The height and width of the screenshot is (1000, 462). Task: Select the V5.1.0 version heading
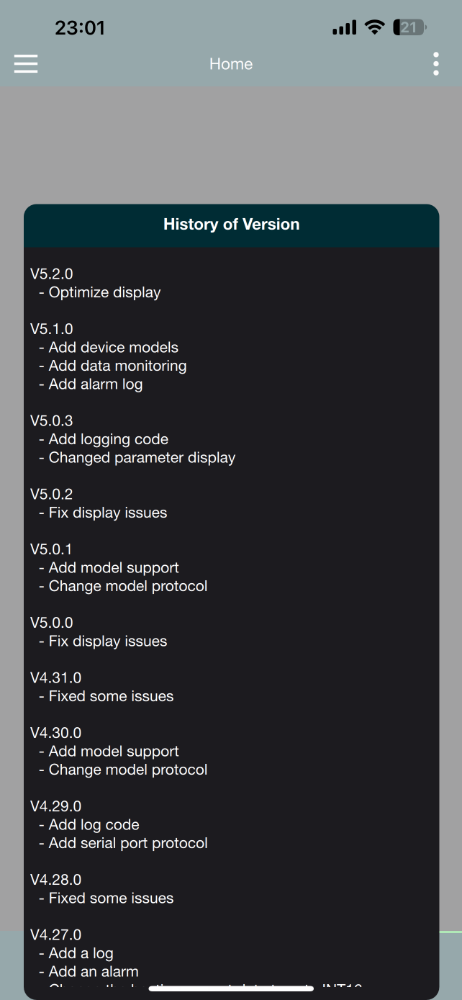52,329
